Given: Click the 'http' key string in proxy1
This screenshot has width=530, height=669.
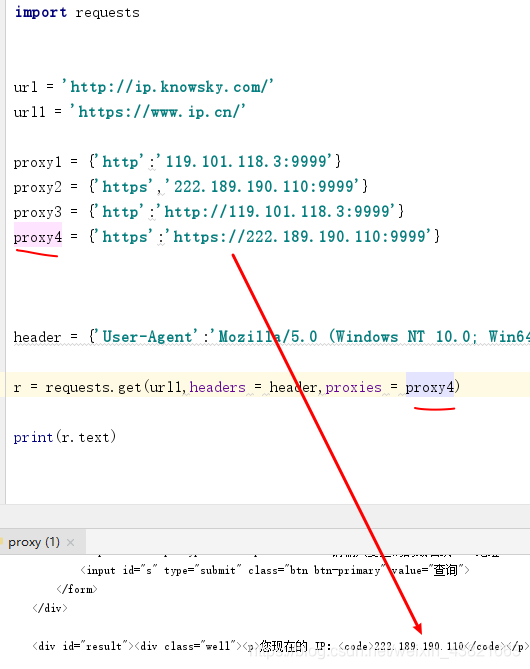Looking at the screenshot, I should pos(119,162).
